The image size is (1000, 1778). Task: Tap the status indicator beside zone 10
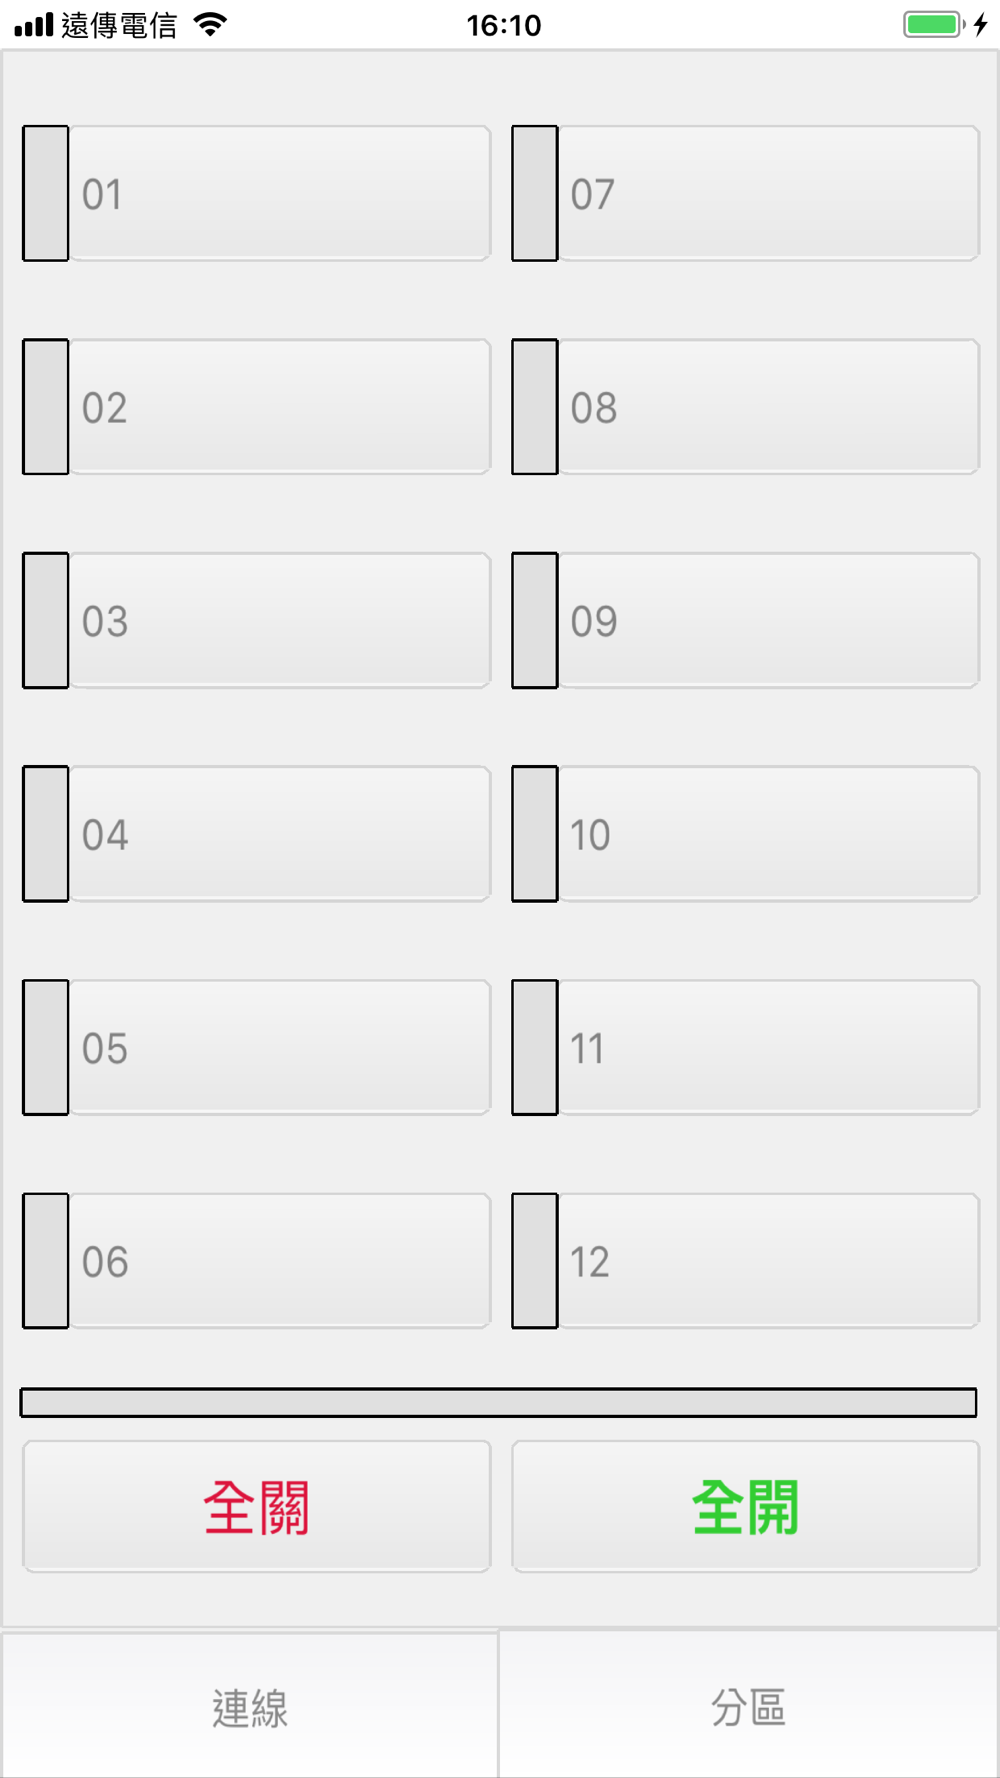point(535,834)
